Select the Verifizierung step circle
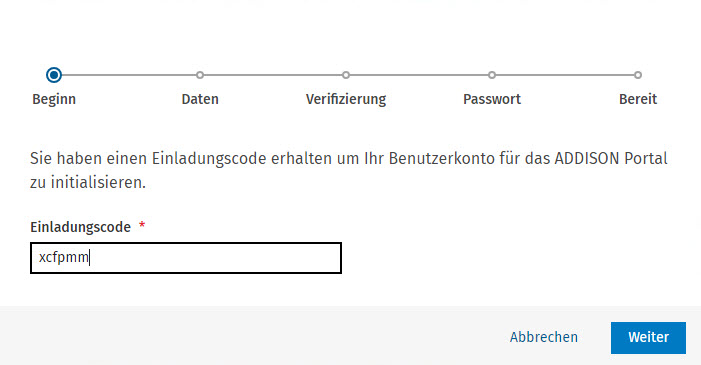Viewport: 701px width, 365px height. pyautogui.click(x=346, y=75)
